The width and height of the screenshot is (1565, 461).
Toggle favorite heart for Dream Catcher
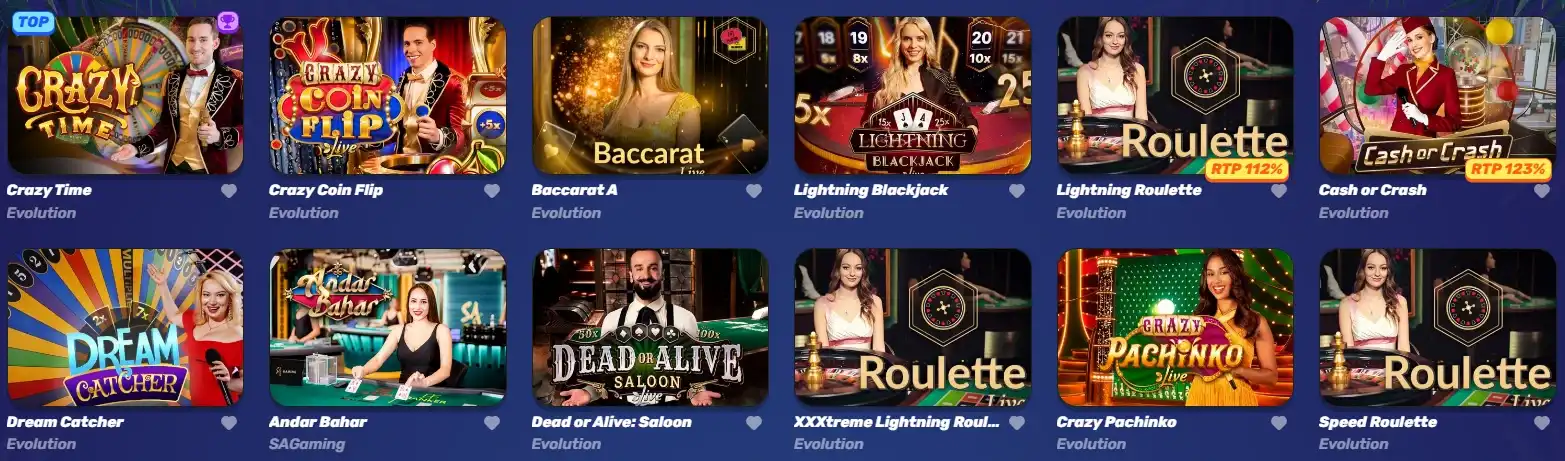pyautogui.click(x=229, y=423)
